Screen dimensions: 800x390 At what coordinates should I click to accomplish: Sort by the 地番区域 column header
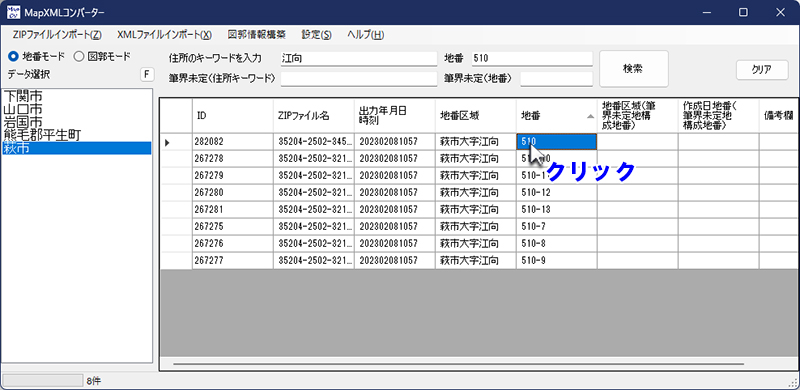pyautogui.click(x=476, y=116)
